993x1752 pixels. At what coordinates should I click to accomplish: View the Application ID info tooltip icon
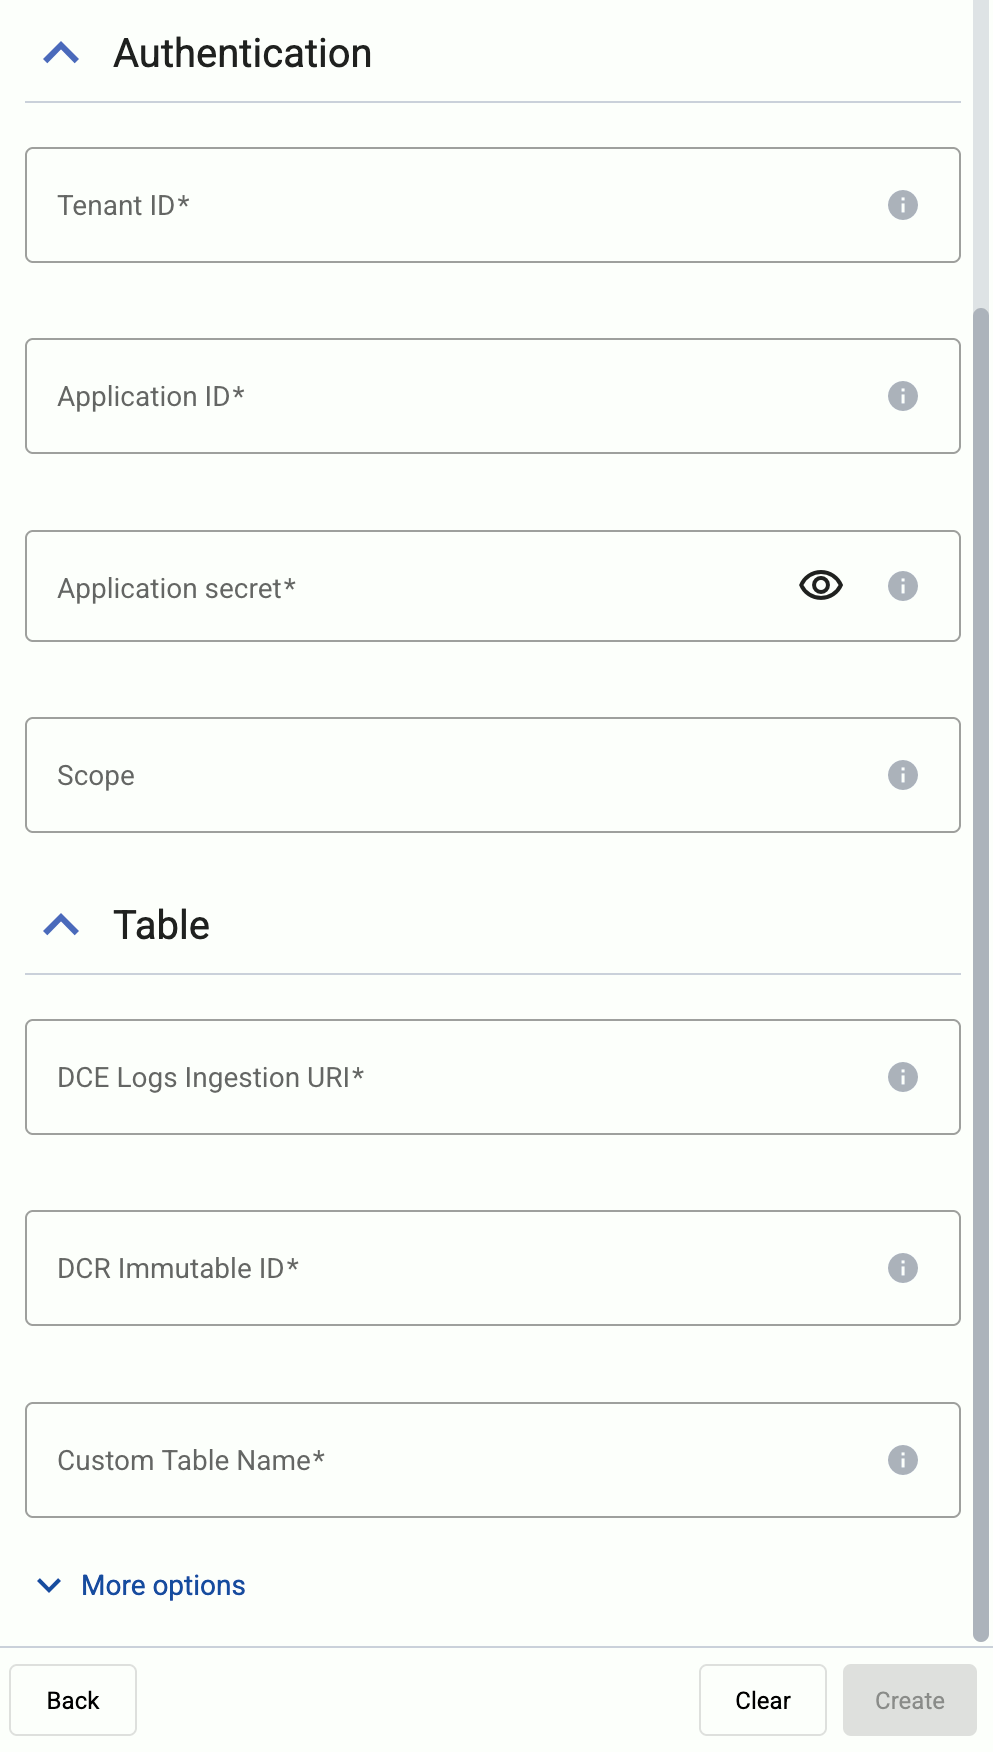tap(903, 396)
